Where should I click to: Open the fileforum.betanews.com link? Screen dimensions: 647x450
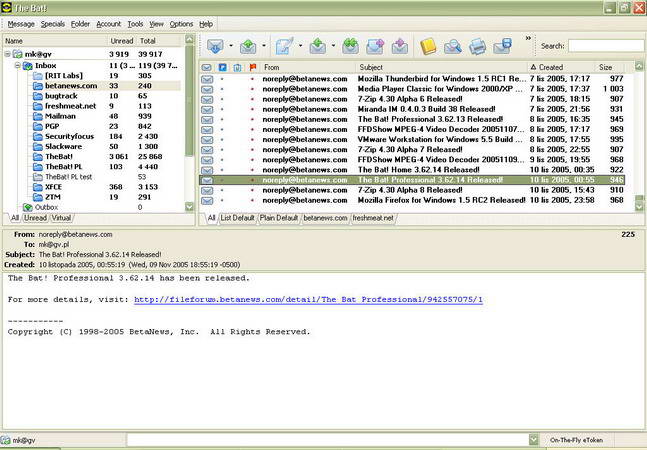coord(308,299)
